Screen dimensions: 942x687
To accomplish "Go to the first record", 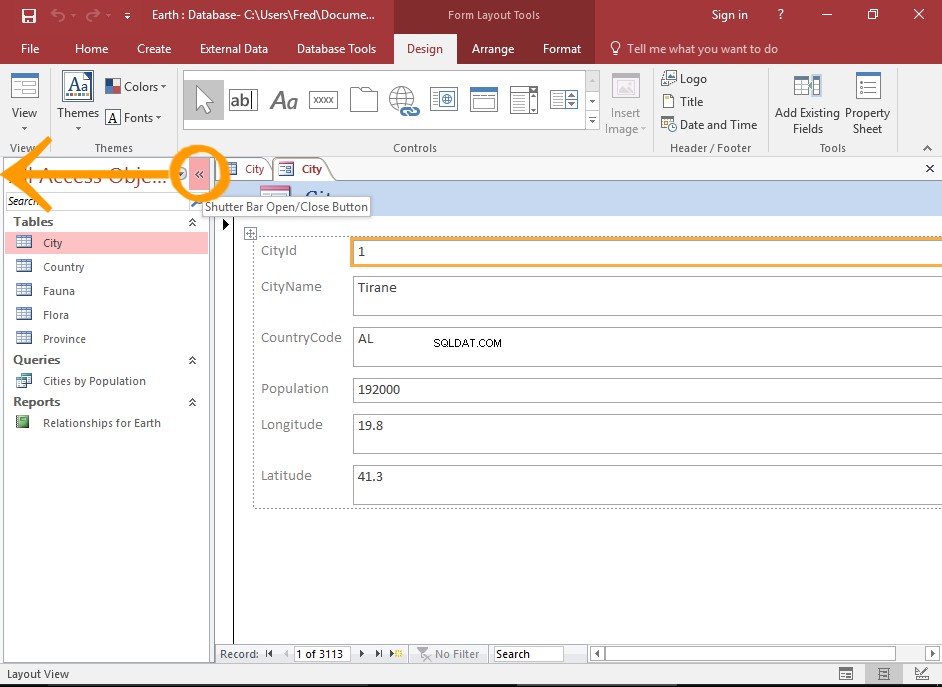I will click(x=269, y=653).
